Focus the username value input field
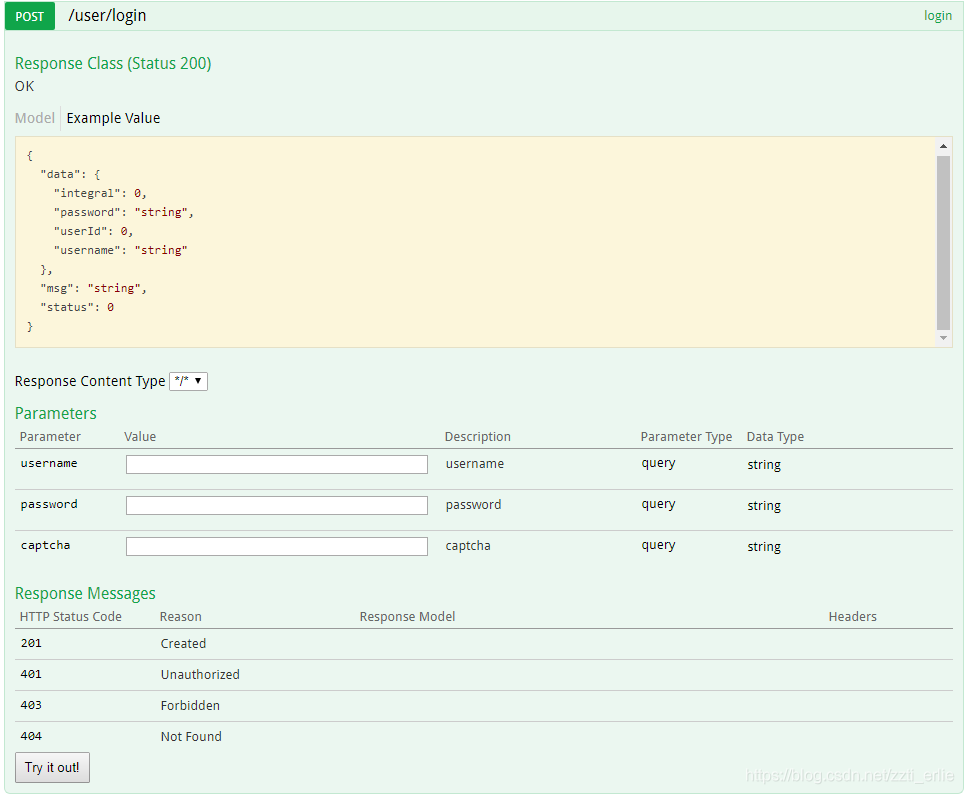This screenshot has width=964, height=794. (276, 464)
